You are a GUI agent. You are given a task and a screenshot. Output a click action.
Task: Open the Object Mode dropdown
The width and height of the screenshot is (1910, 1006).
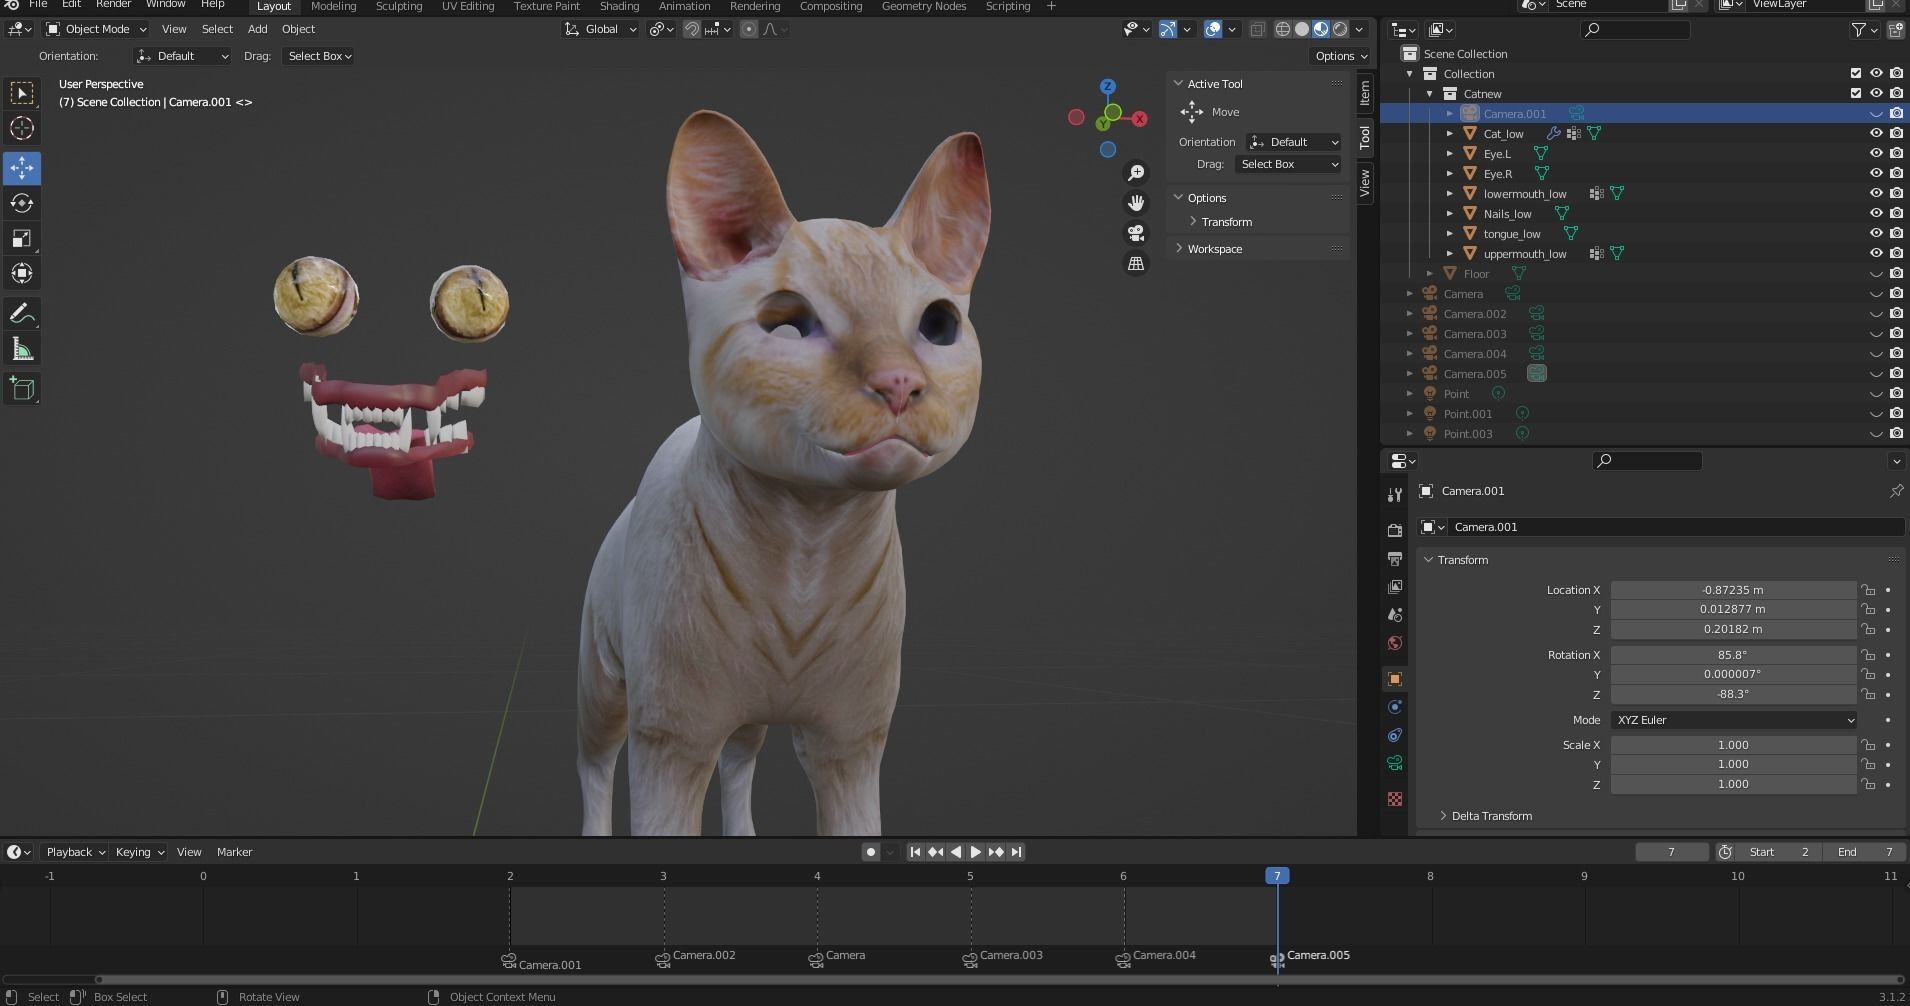pyautogui.click(x=96, y=29)
